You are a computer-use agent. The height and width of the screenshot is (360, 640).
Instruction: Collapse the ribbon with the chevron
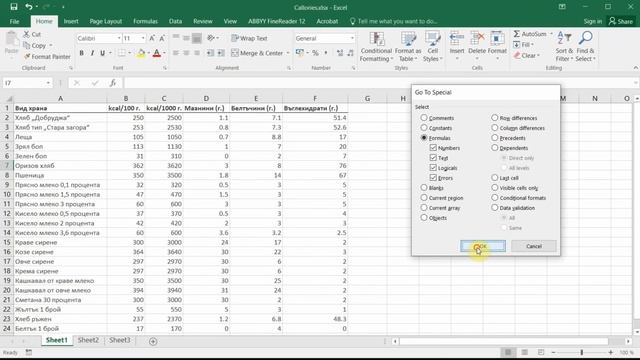636,68
